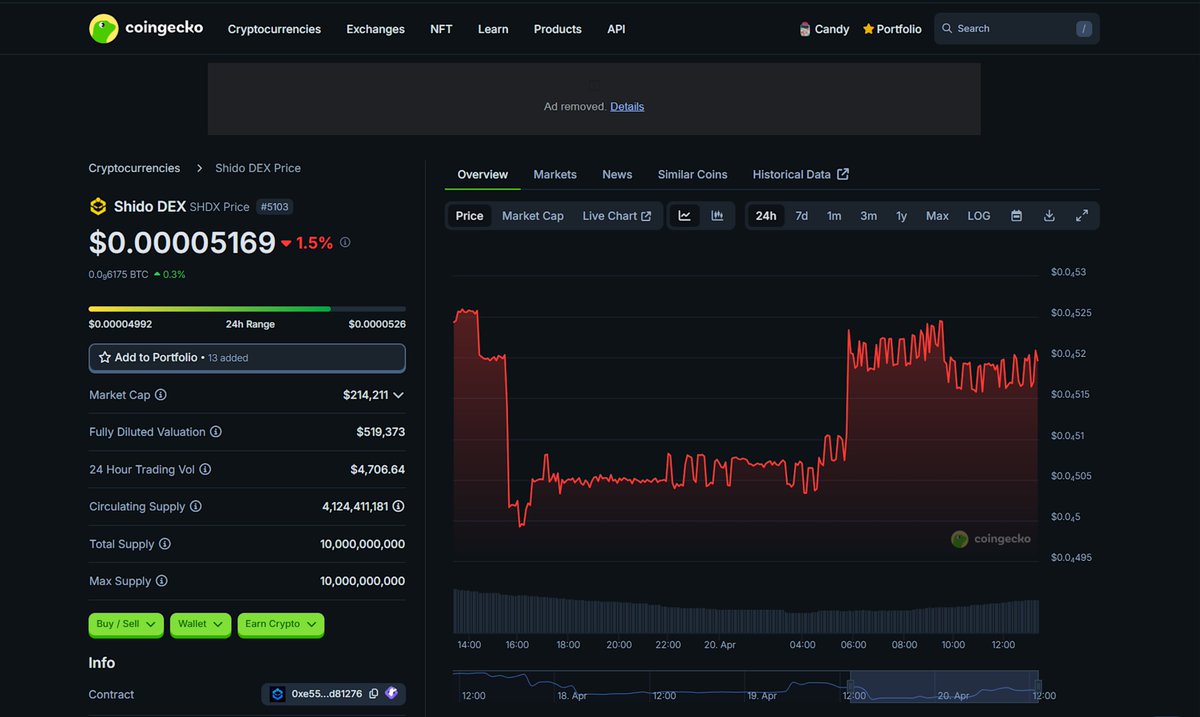The height and width of the screenshot is (717, 1200).
Task: Select the 3m time range
Action: (869, 216)
